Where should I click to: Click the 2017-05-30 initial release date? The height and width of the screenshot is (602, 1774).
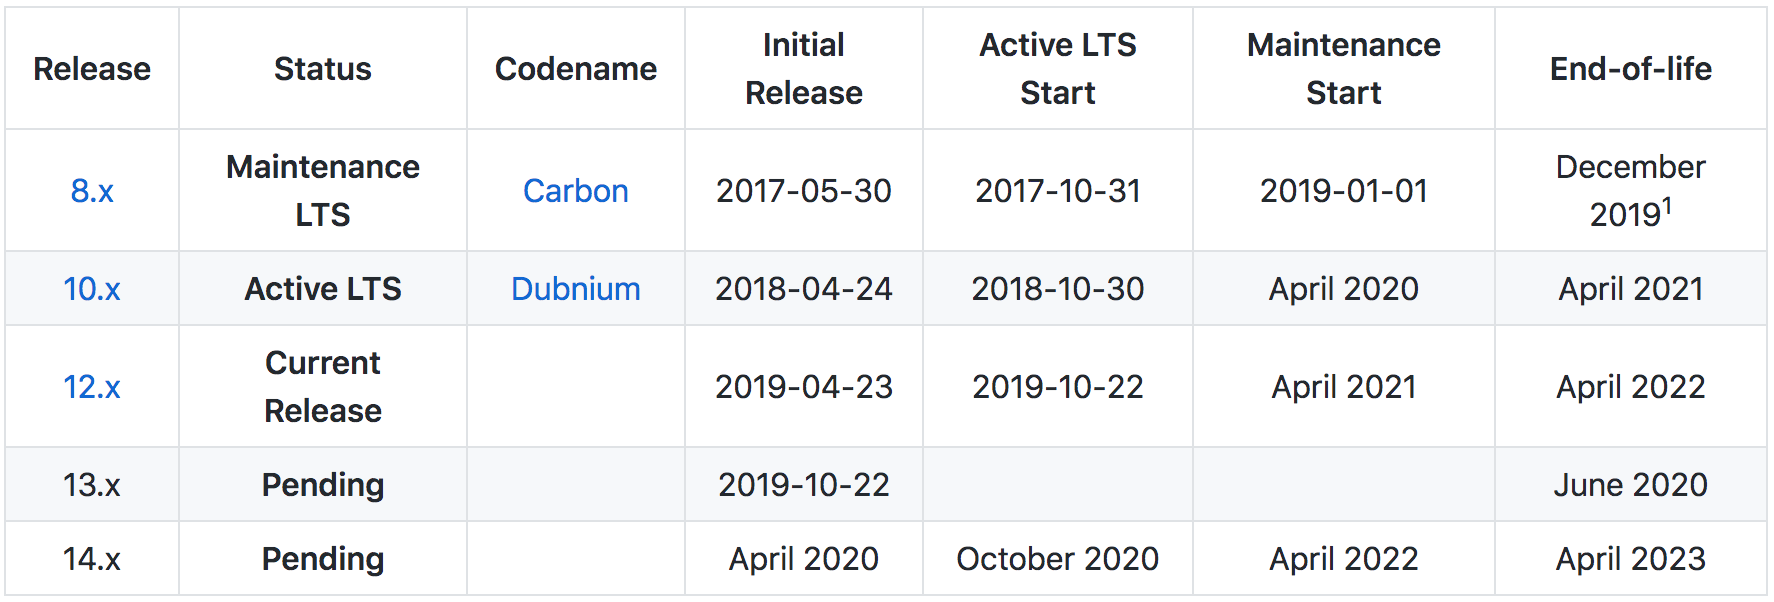point(804,191)
